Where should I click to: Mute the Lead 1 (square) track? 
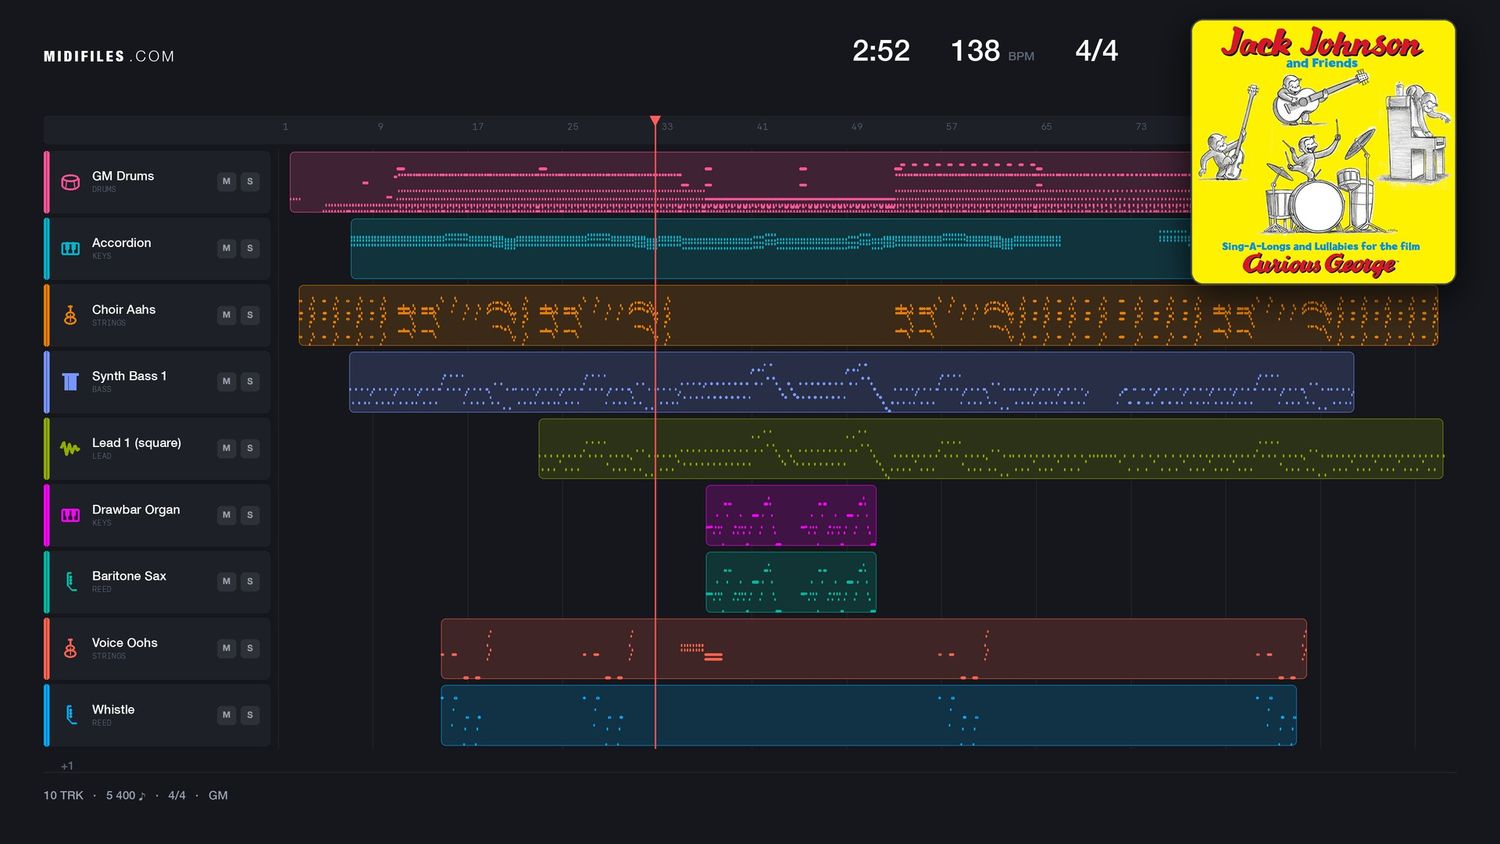(227, 448)
